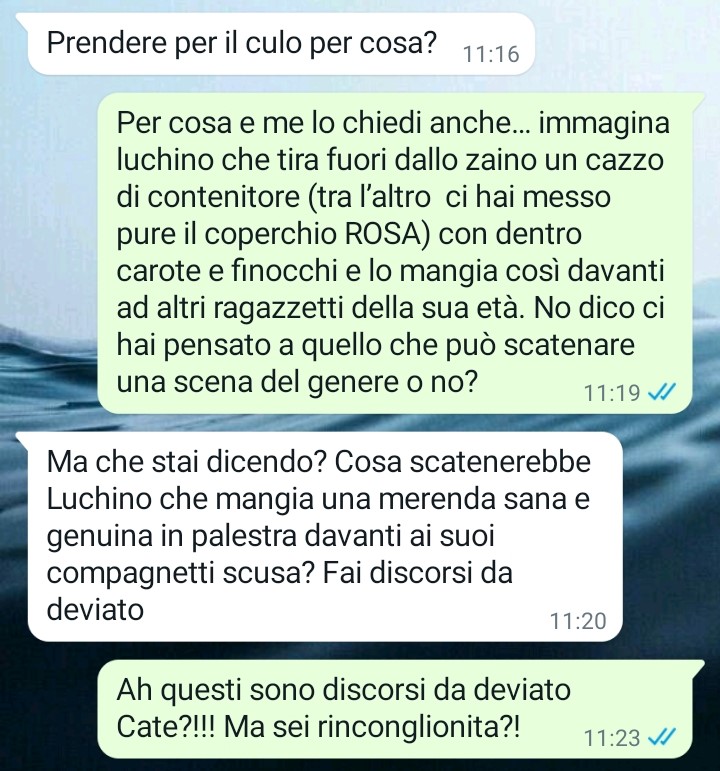This screenshot has width=720, height=771.
Task: Tap the words 'compagnetti scusa?' in the white bubble
Action: click(x=180, y=573)
